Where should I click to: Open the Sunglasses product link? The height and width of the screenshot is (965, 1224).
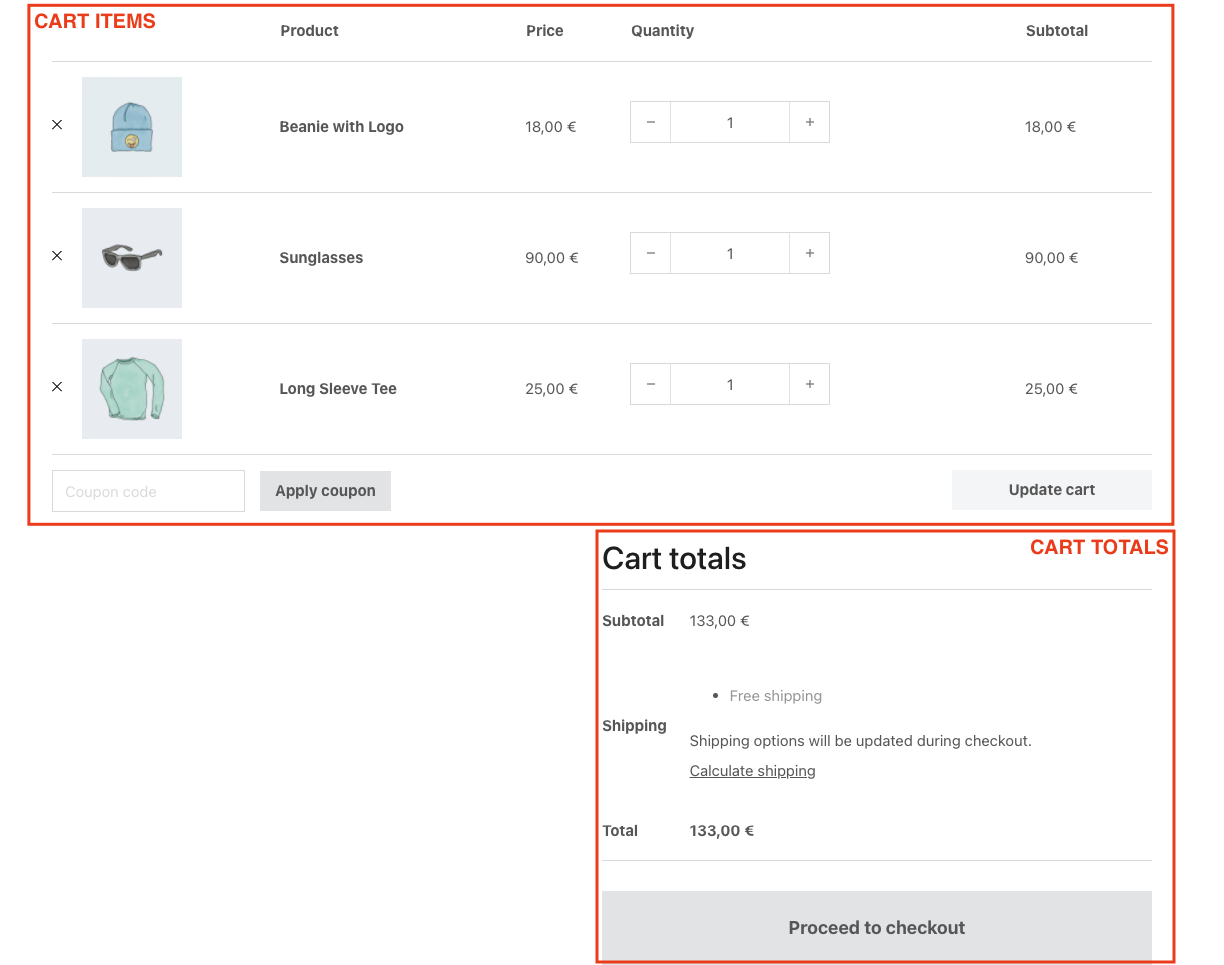321,258
